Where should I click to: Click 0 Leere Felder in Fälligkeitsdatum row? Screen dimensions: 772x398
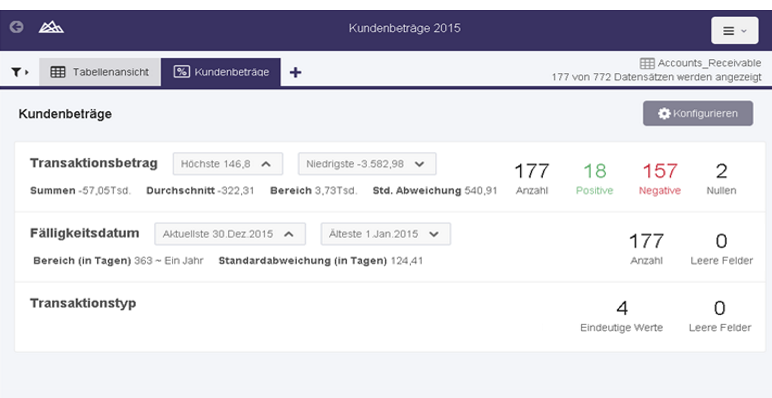tap(721, 248)
